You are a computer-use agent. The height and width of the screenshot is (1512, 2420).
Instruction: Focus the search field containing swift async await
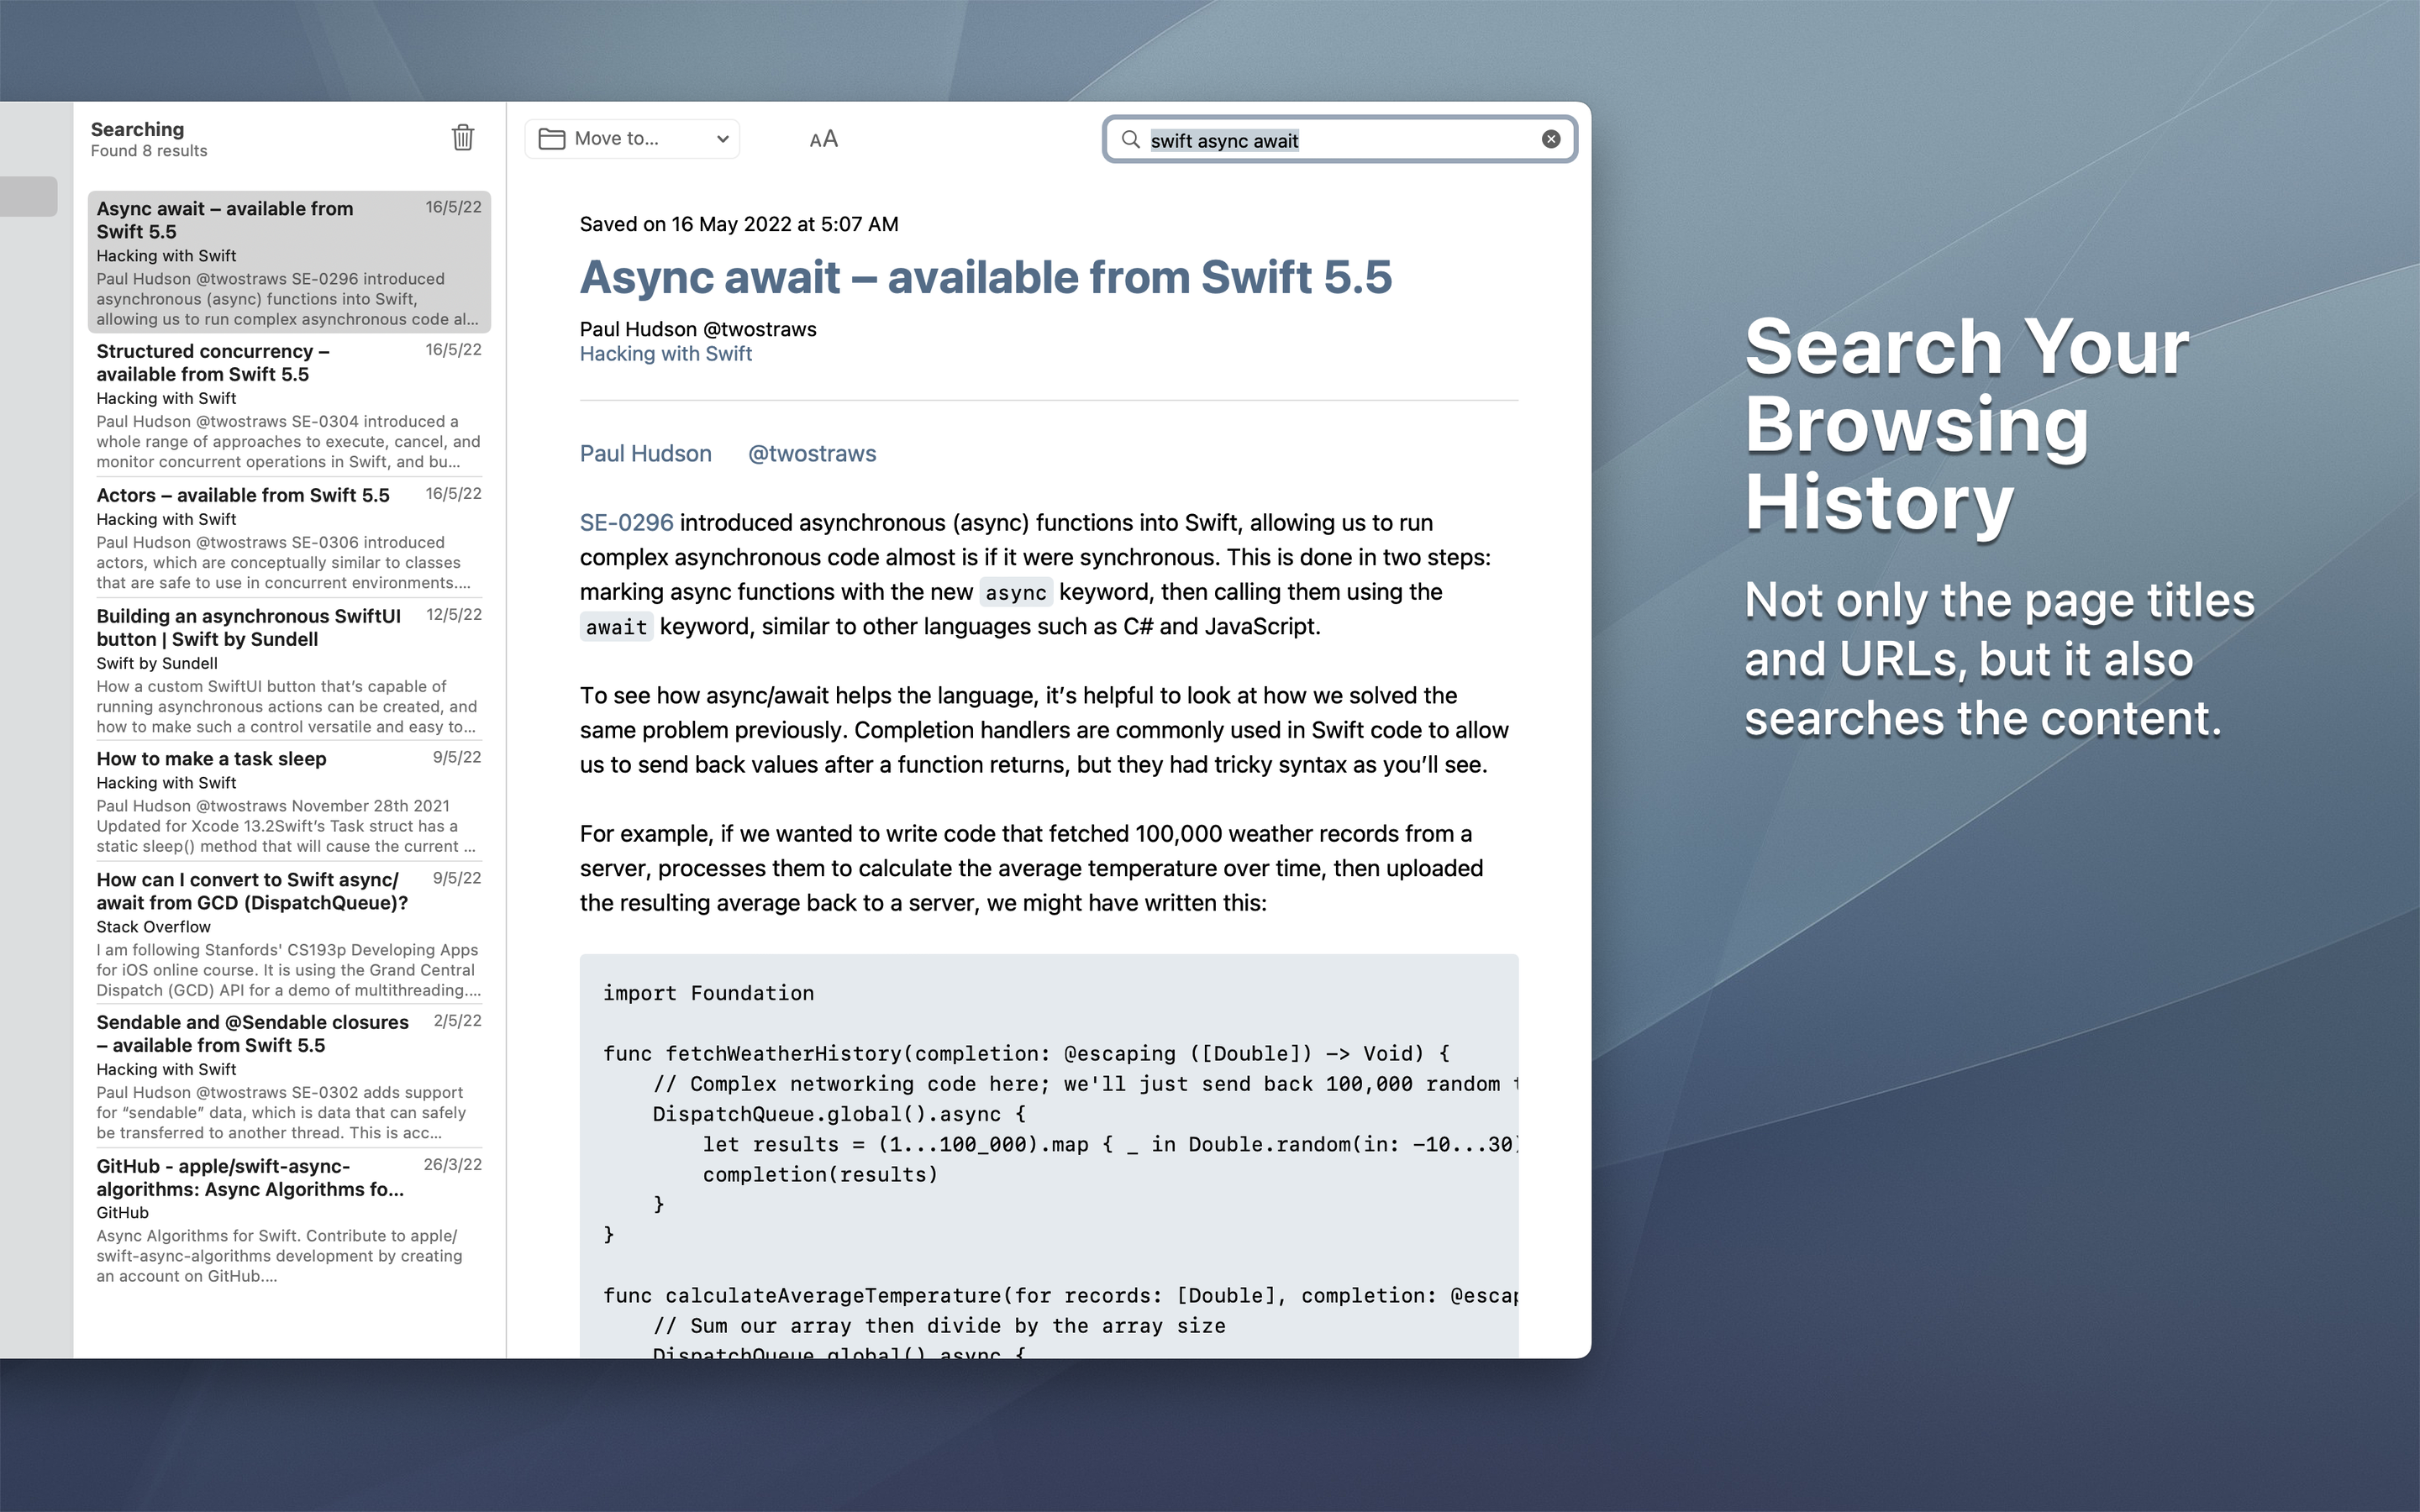[1339, 139]
